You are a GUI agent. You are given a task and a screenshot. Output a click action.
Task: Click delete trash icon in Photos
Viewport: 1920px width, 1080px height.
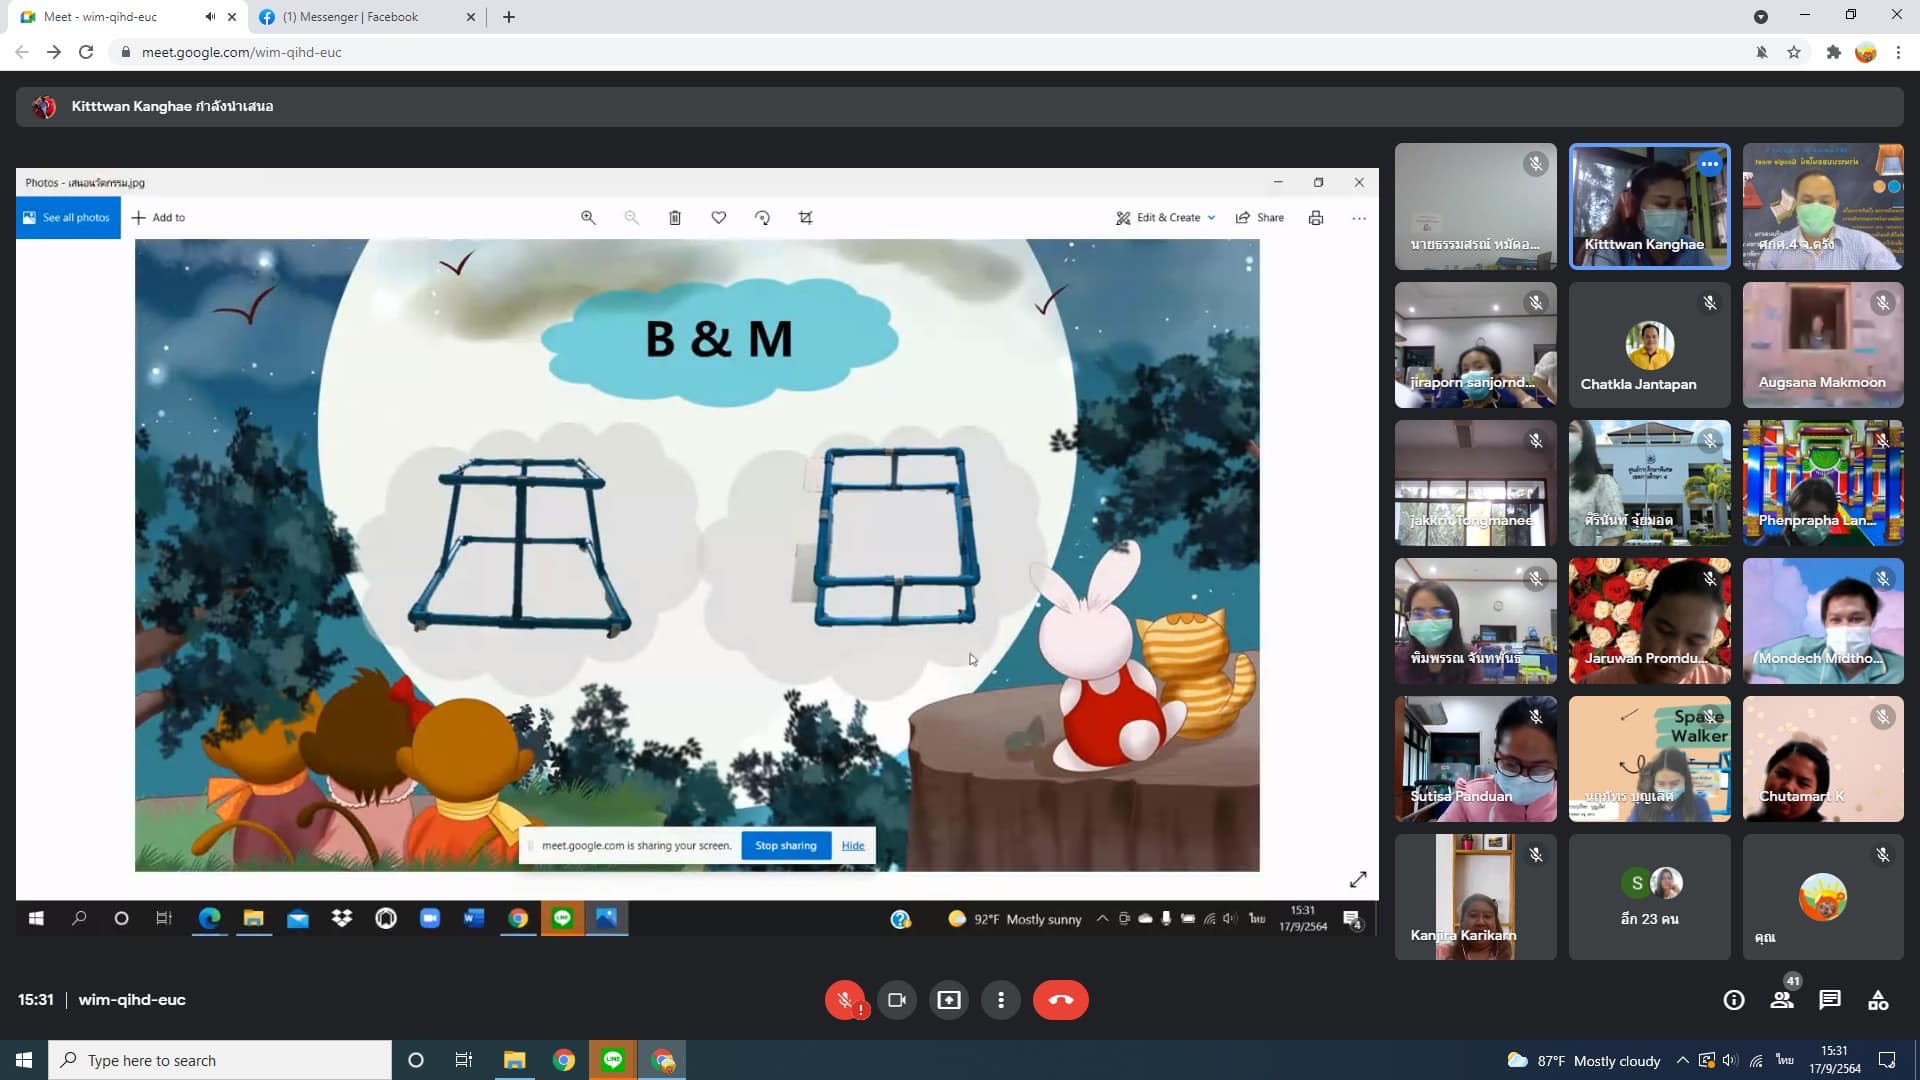point(675,217)
